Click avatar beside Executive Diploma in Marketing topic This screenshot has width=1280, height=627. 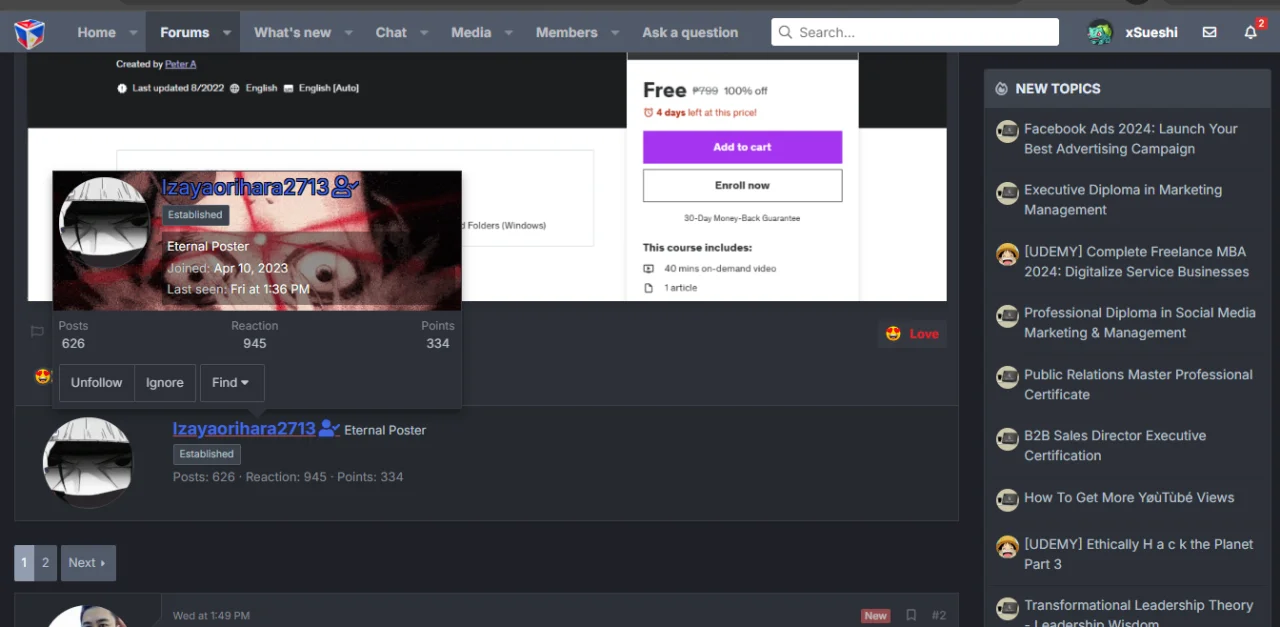point(1007,193)
